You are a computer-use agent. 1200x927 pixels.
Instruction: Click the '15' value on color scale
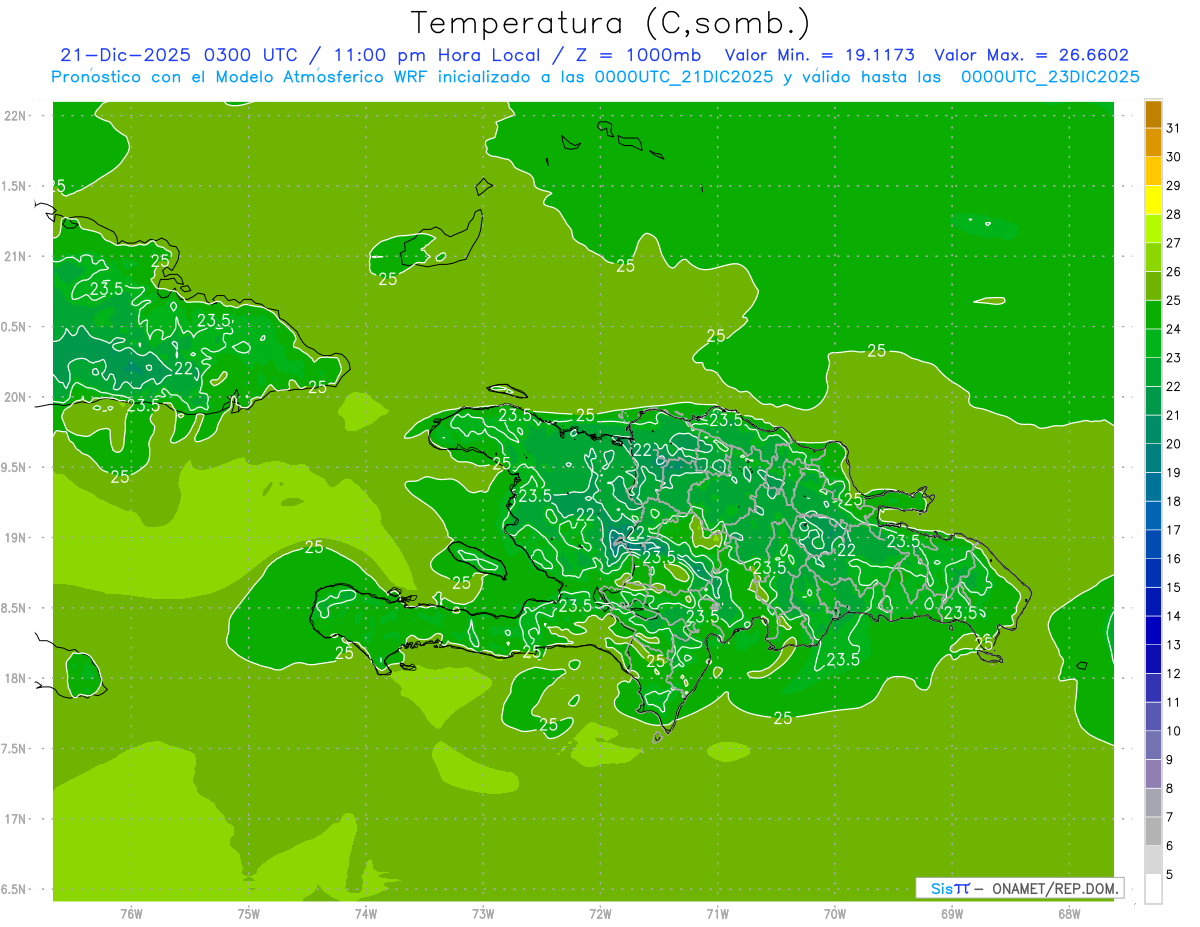[1173, 587]
